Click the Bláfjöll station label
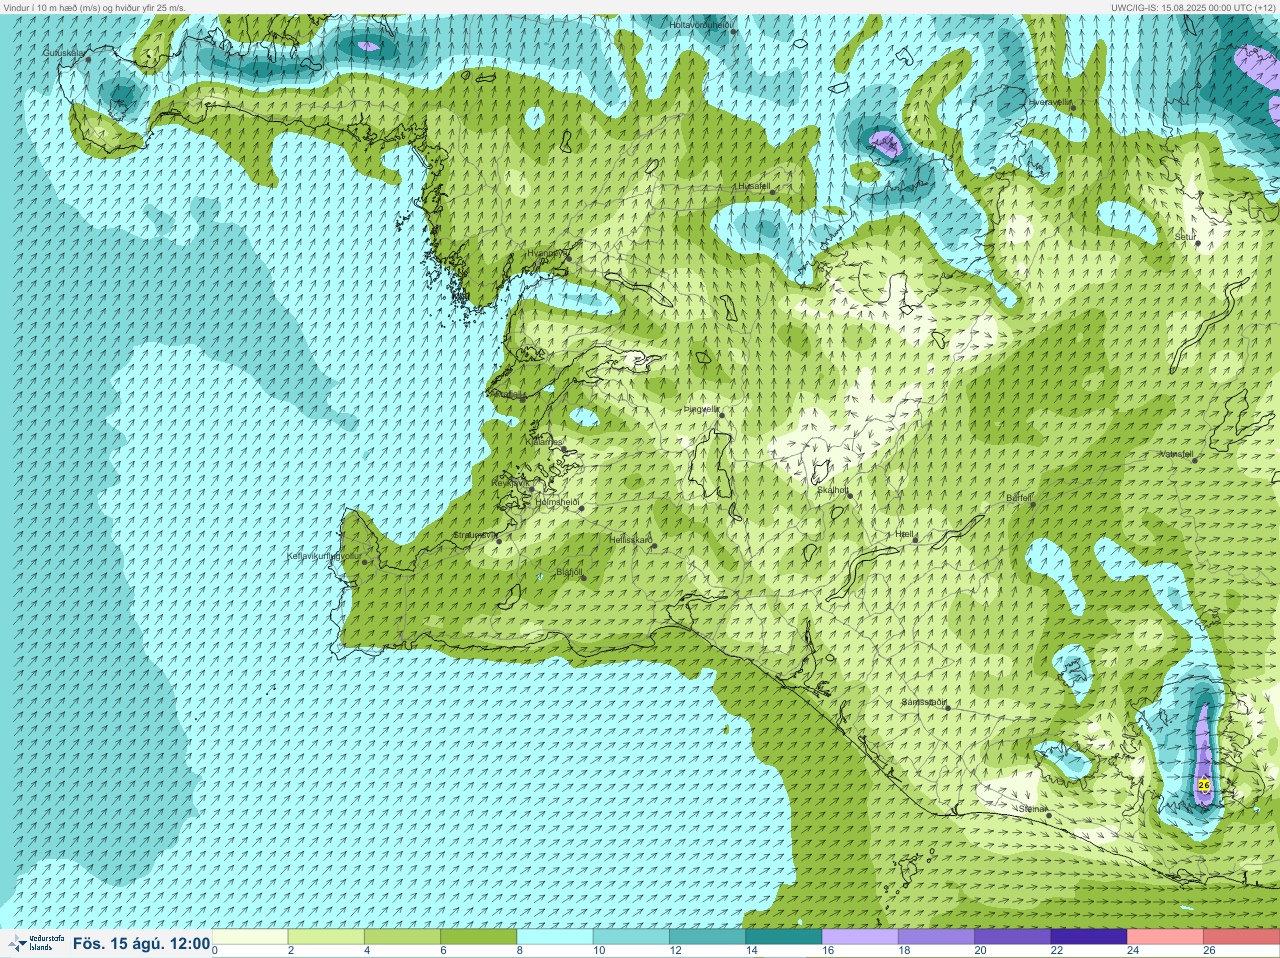This screenshot has height=958, width=1280. click(569, 573)
